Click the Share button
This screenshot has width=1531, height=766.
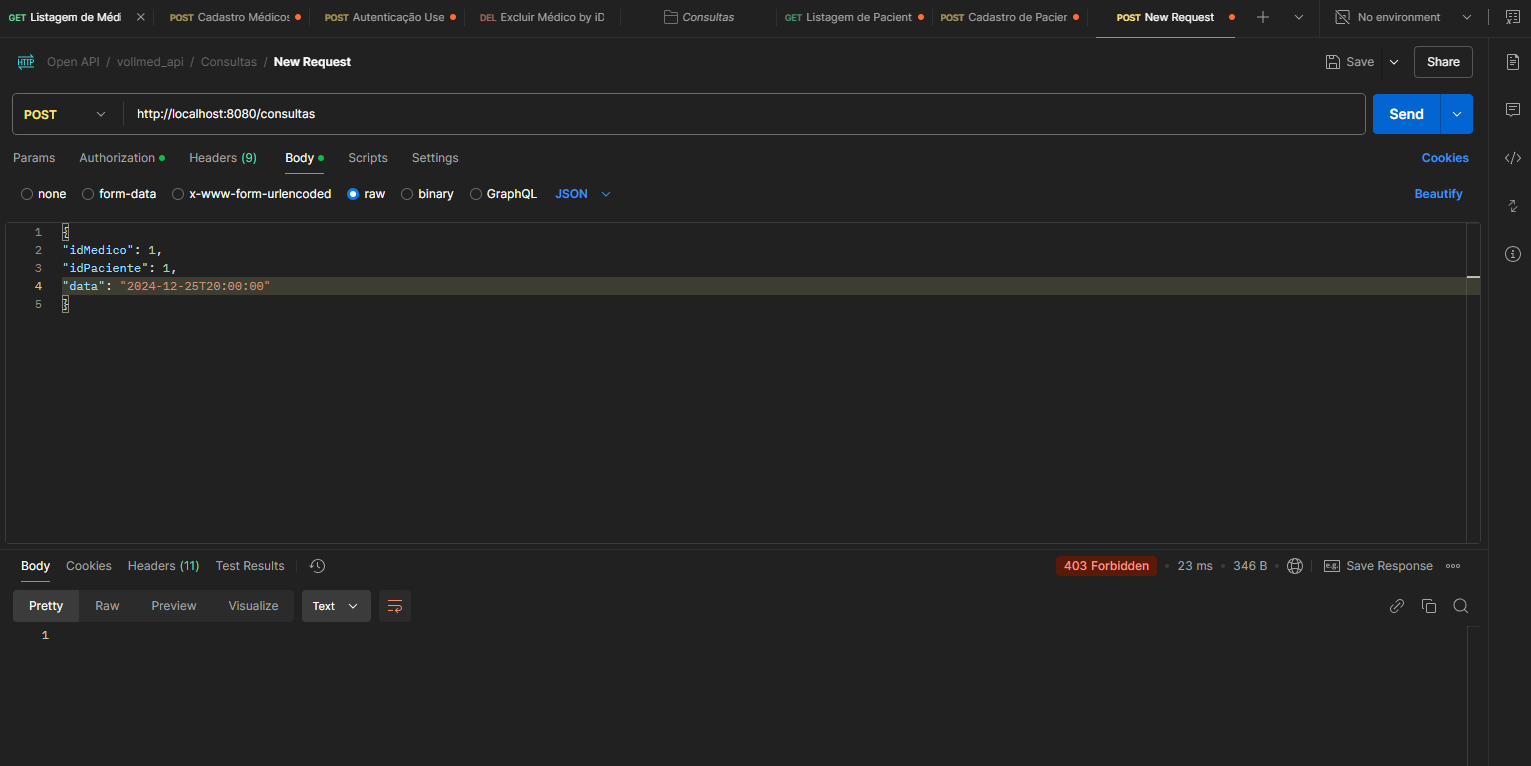pos(1443,62)
